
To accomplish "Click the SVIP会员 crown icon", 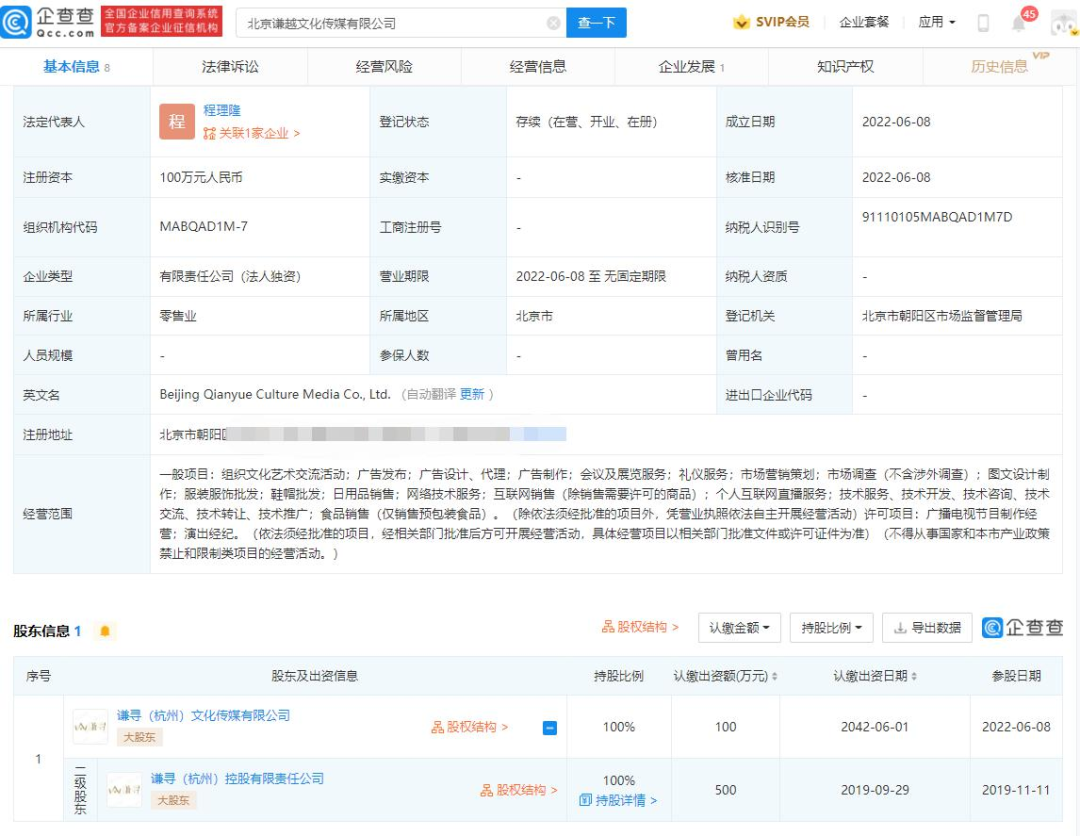I will (x=742, y=22).
